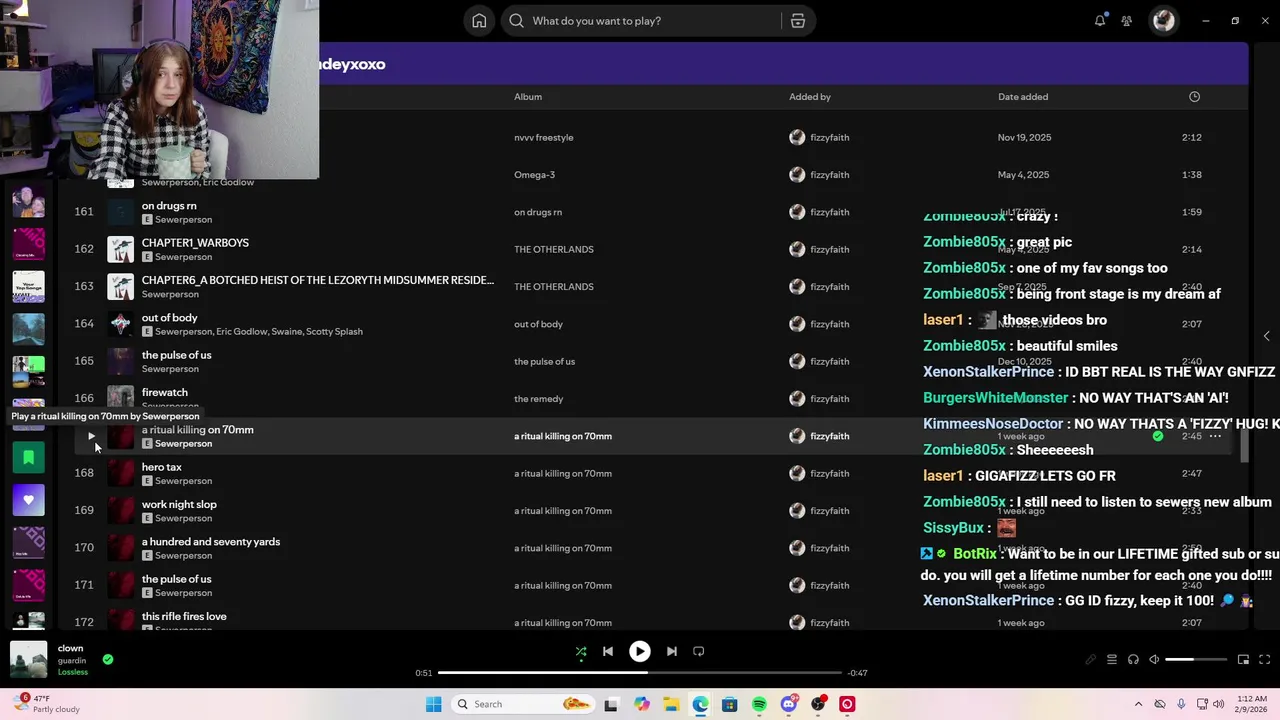Open more options for 'a ritual killing on 70mm' row
This screenshot has height=720, width=1280.
[1215, 436]
